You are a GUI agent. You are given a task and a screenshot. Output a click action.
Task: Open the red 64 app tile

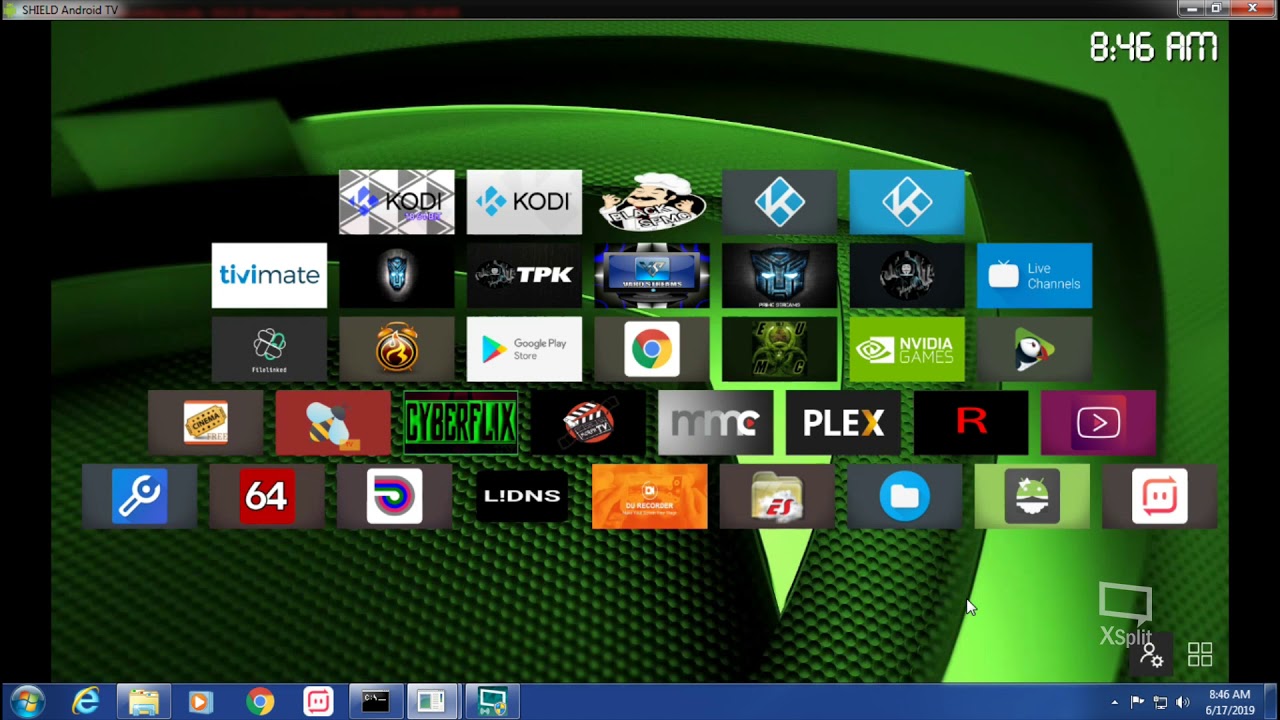point(267,496)
